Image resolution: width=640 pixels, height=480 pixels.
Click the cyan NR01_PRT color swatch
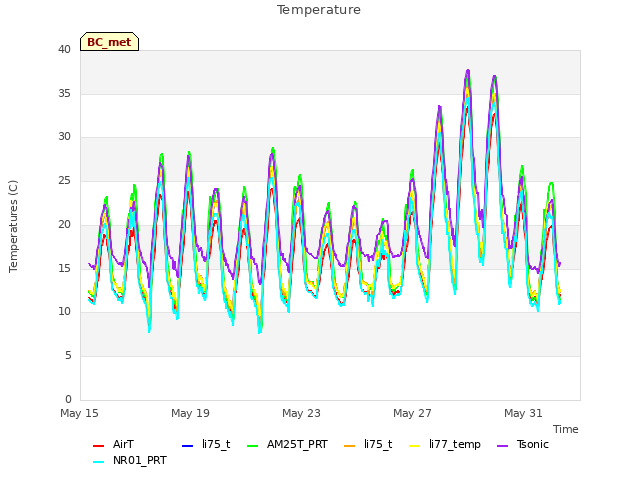click(98, 462)
